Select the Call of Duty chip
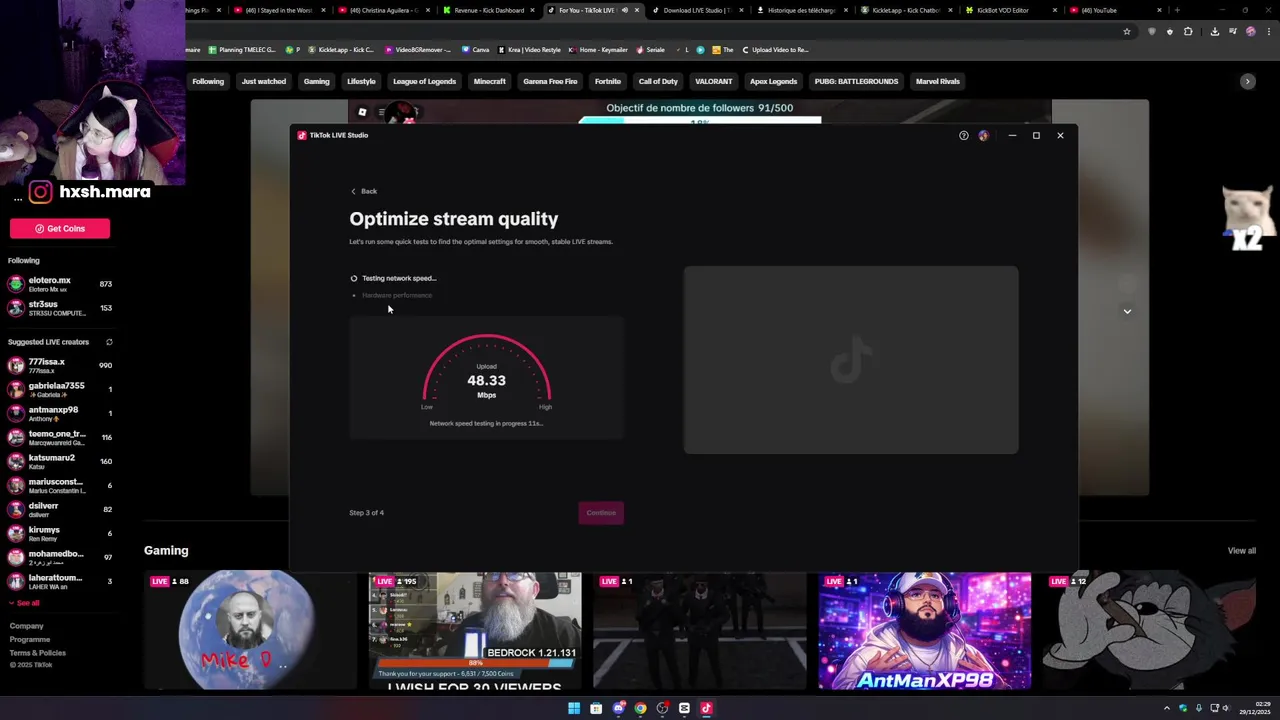 coord(658,81)
